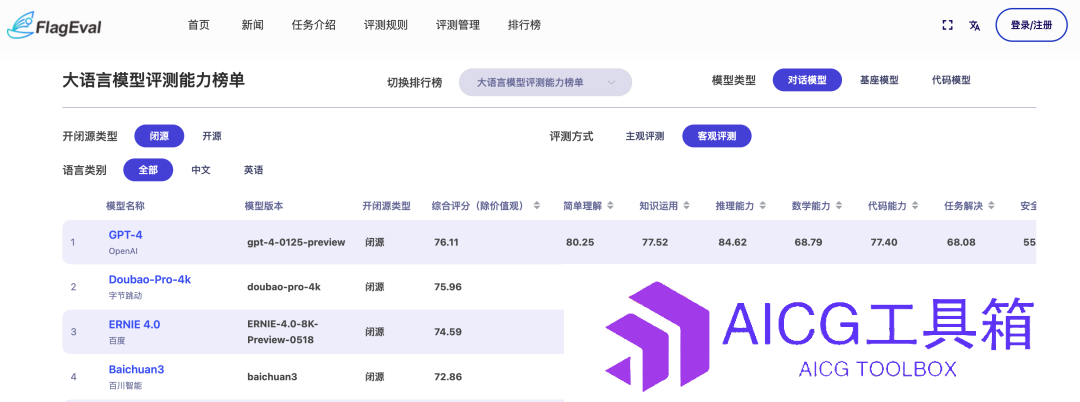
Task: Click the 大语言模型评测能力榜单 page title
Action: [153, 80]
